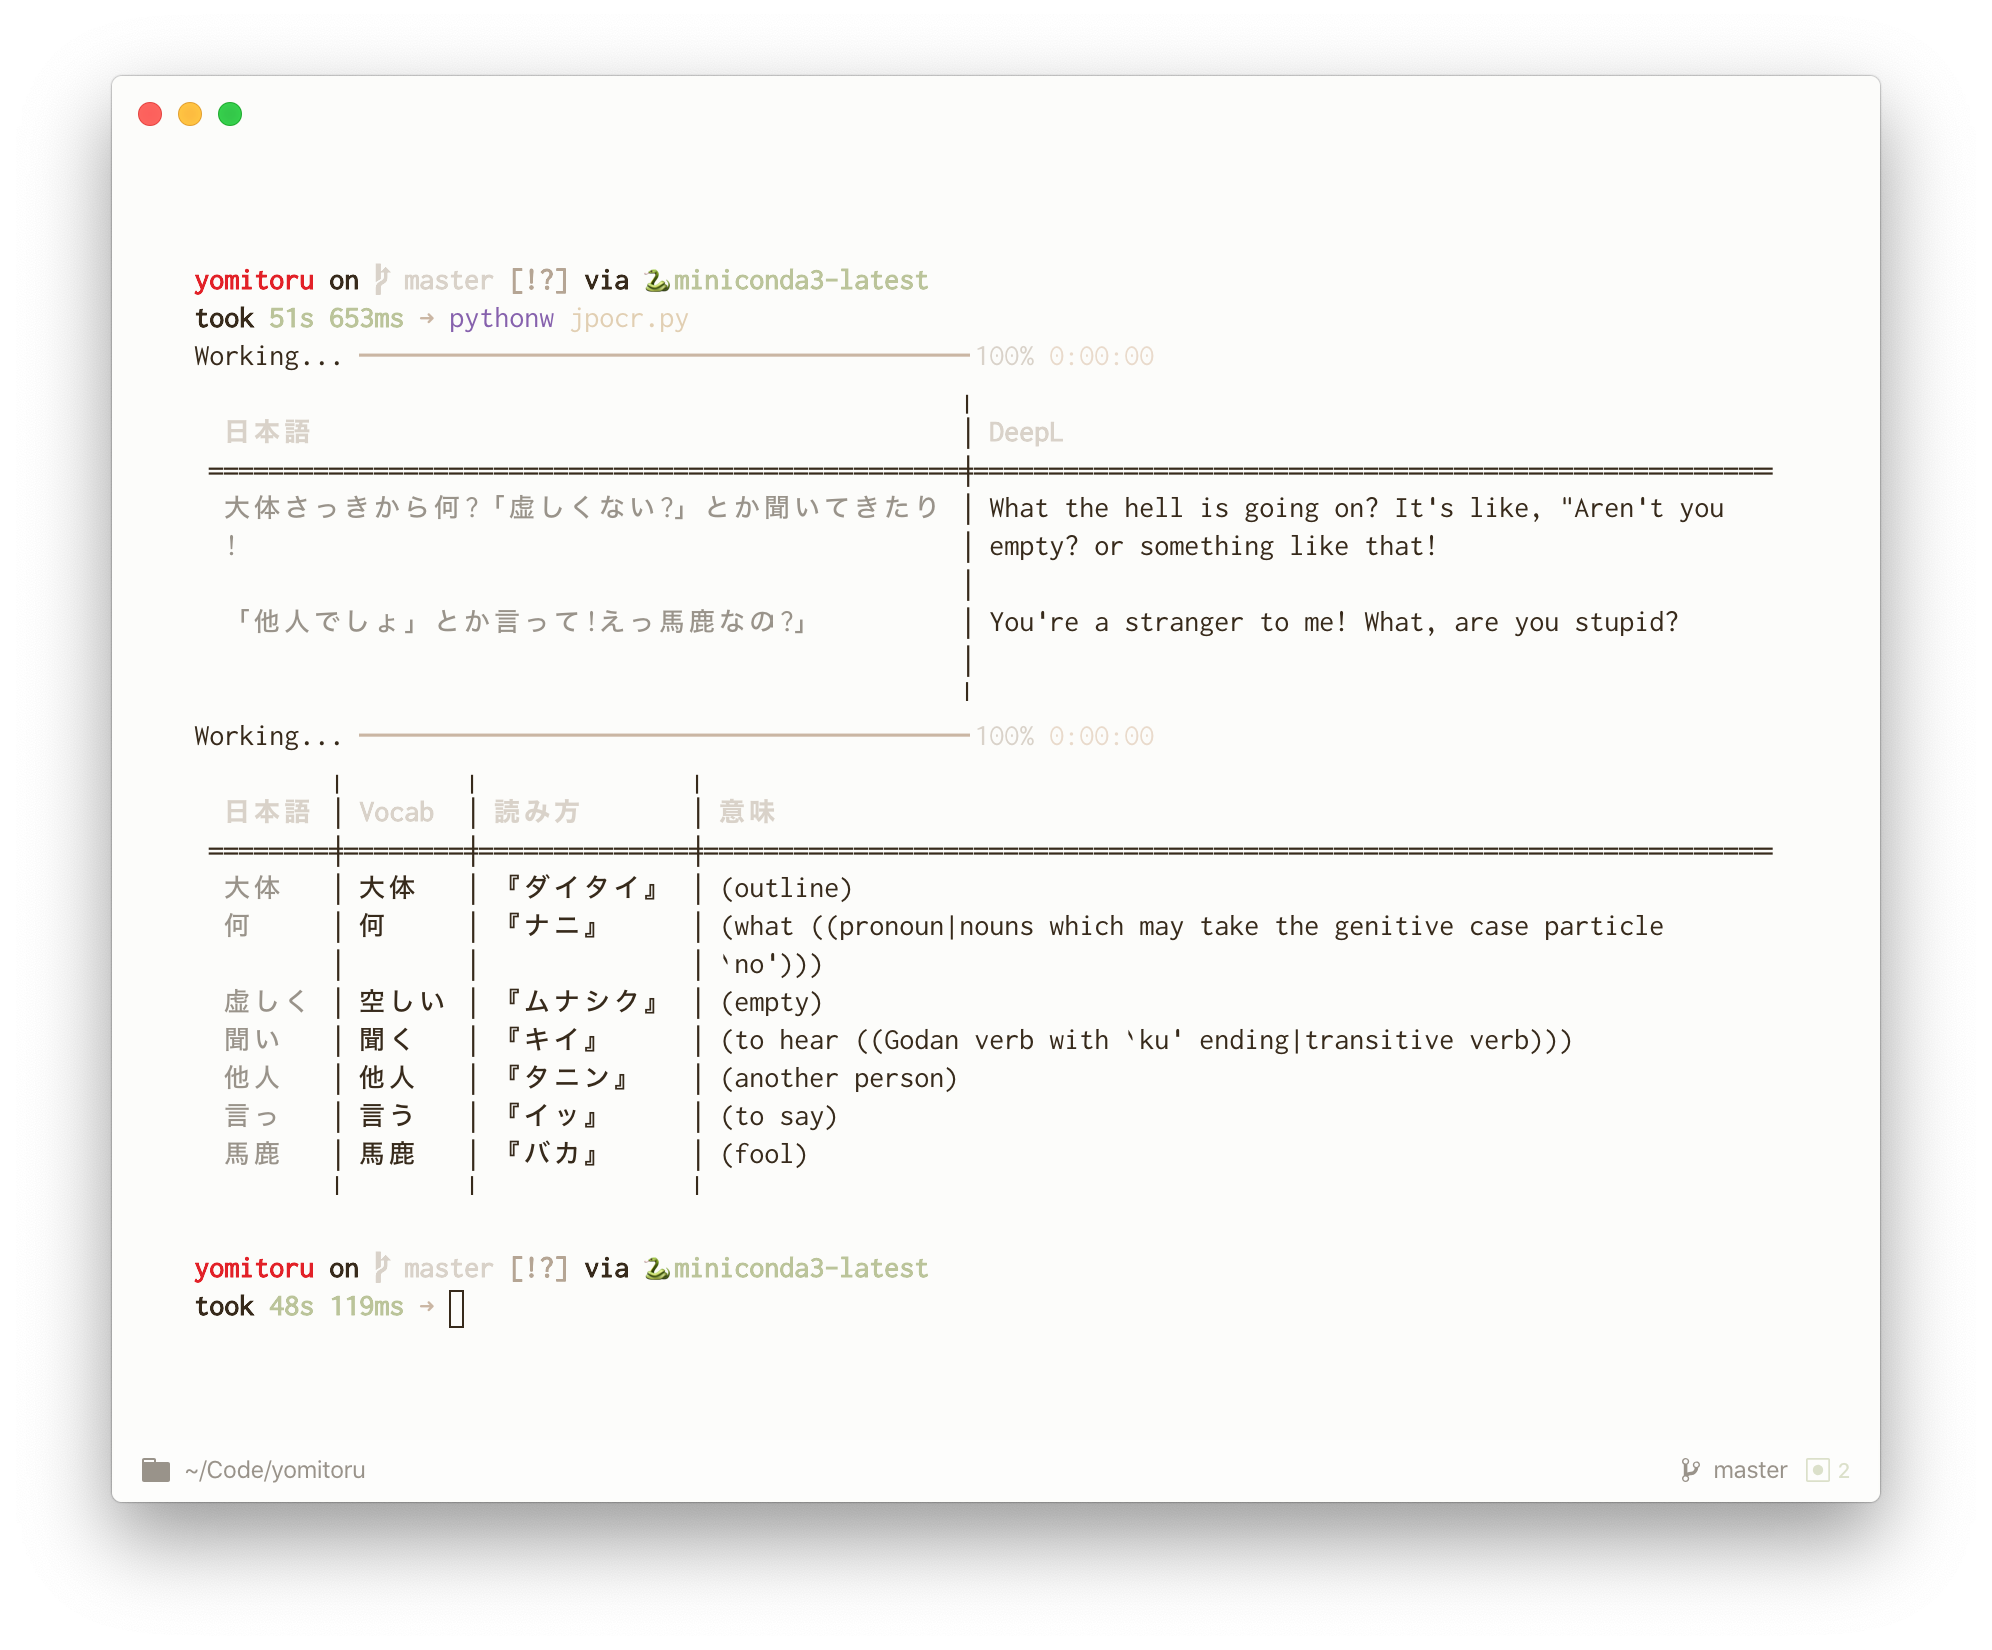
Task: Click the git branch icon at bottom right
Action: (1690, 1470)
